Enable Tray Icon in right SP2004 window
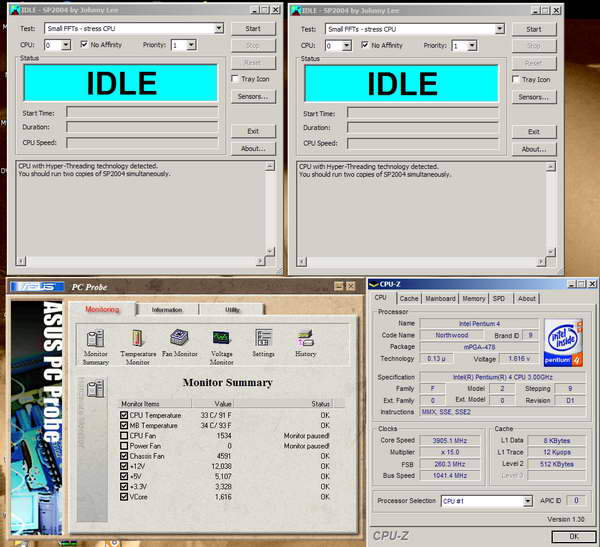This screenshot has height=547, width=600. (x=516, y=79)
